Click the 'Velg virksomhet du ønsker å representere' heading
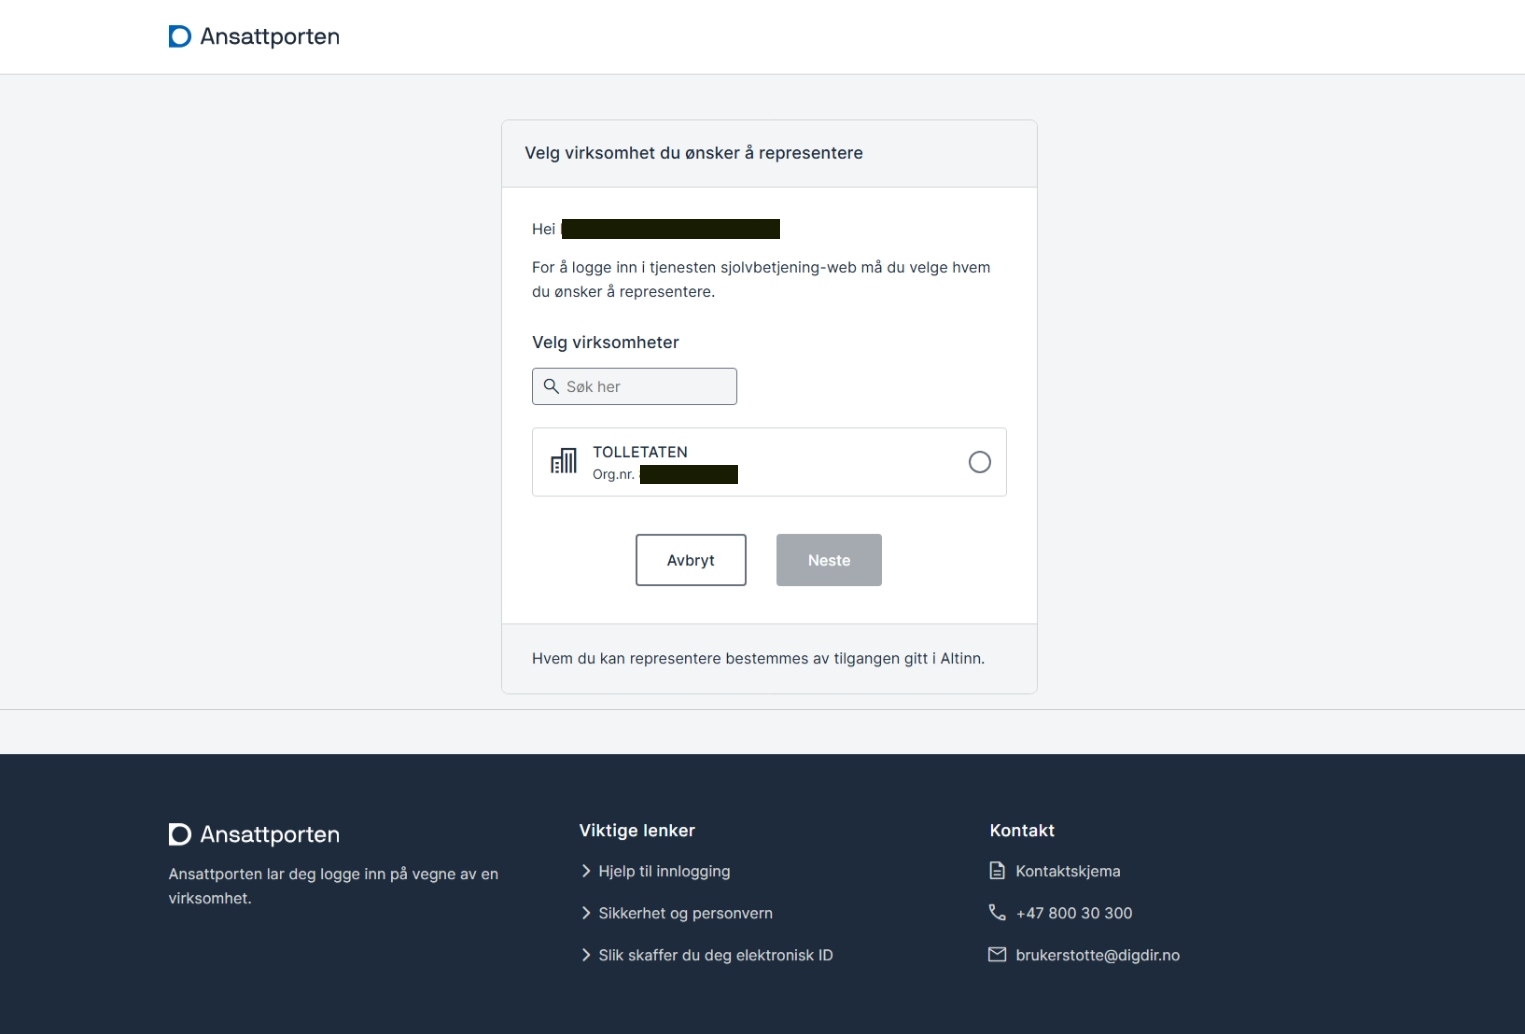The image size is (1525, 1034). pos(694,153)
